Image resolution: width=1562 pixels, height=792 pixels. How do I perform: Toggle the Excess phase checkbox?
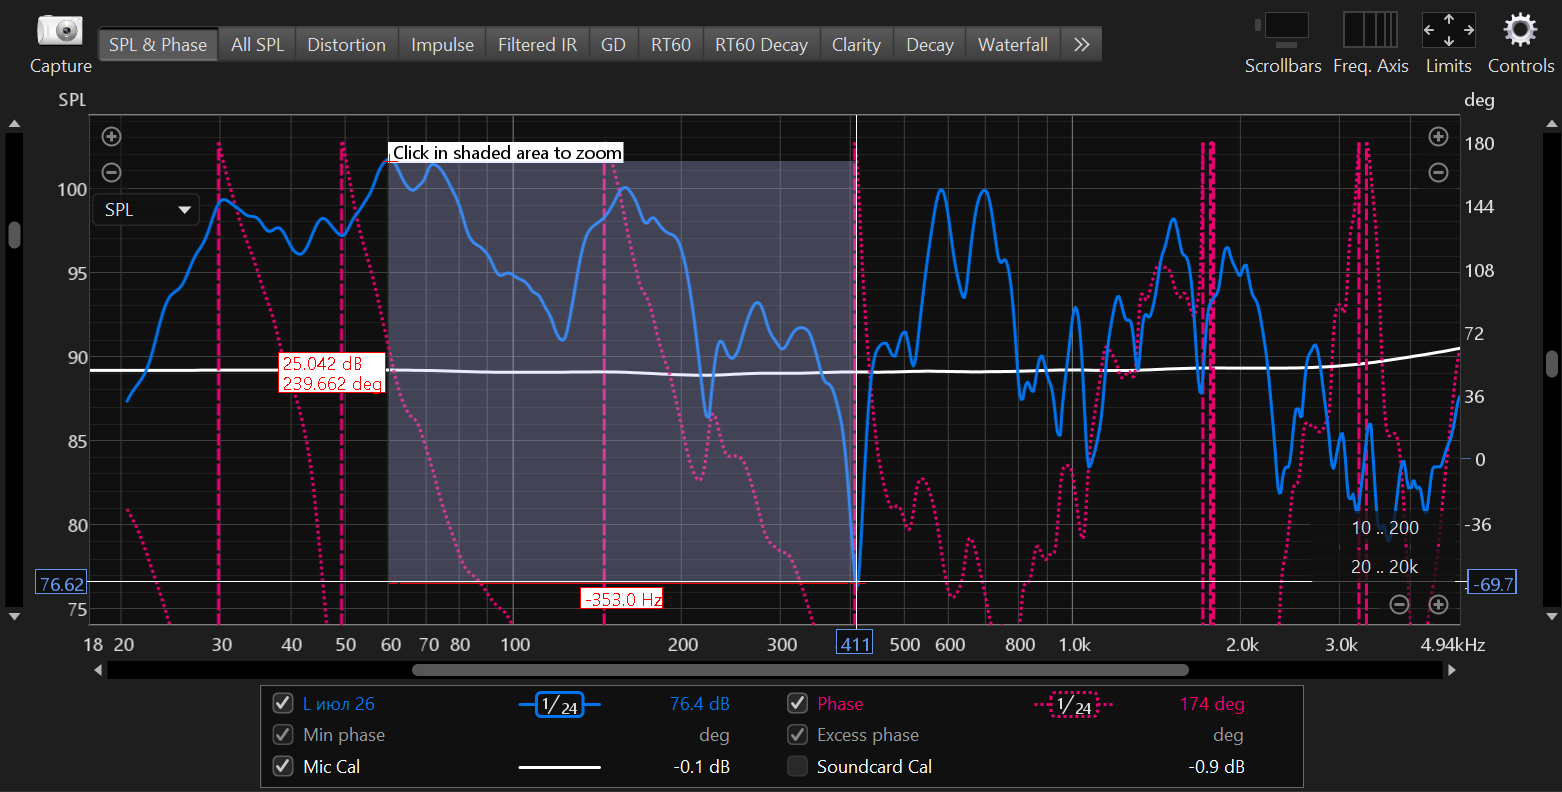[797, 735]
